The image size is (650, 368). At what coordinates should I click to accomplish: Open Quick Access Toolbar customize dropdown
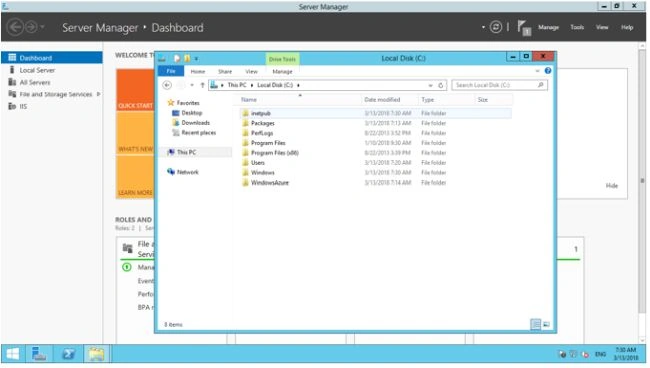[196, 59]
